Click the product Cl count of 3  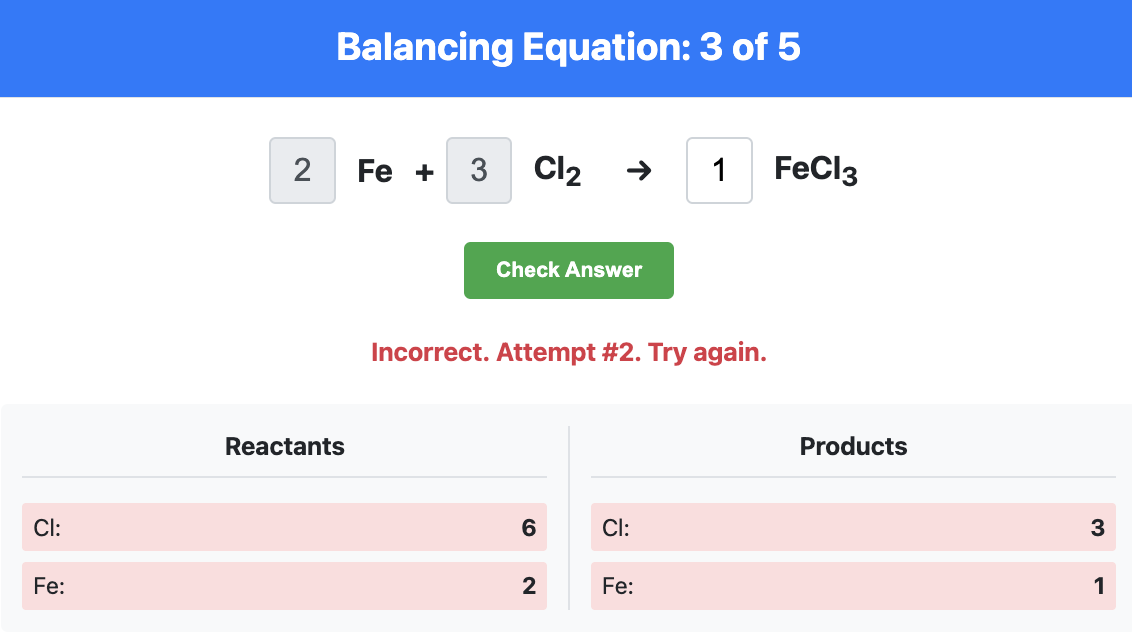pos(1097,528)
